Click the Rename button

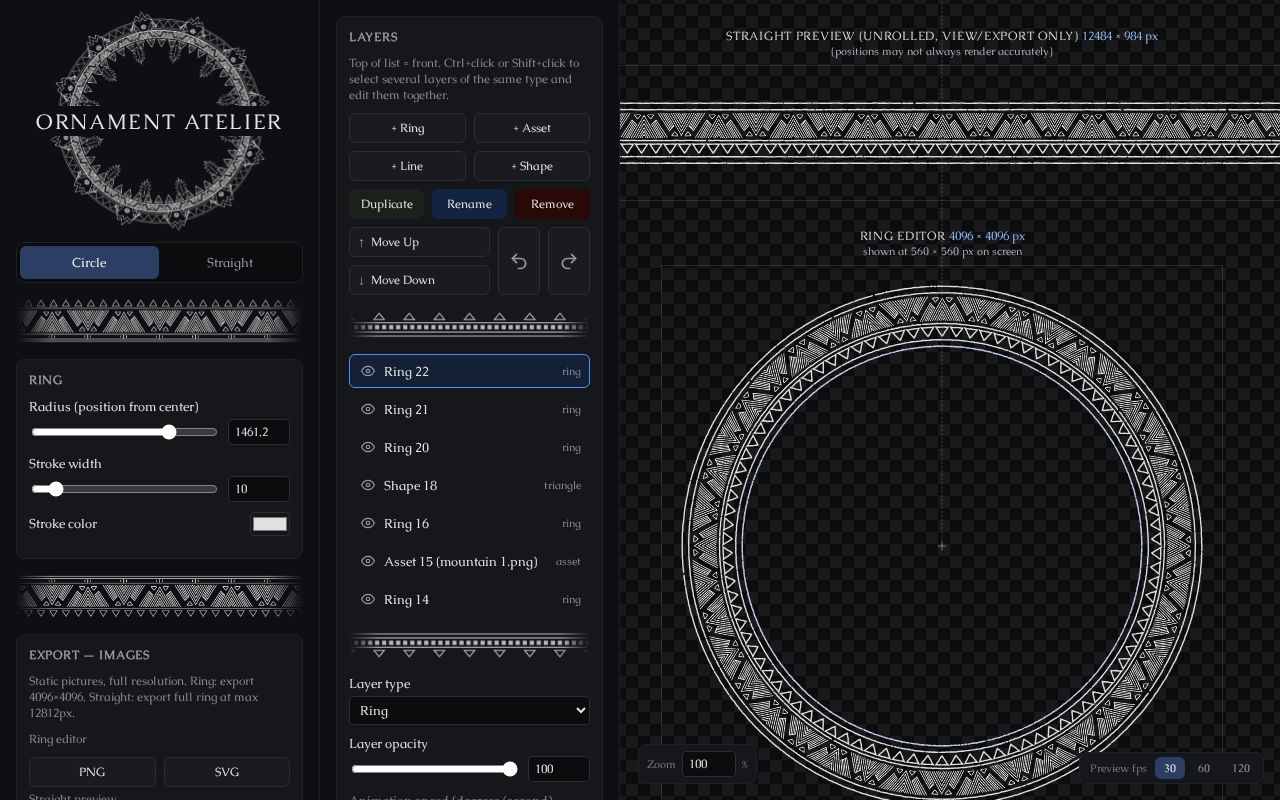[469, 204]
